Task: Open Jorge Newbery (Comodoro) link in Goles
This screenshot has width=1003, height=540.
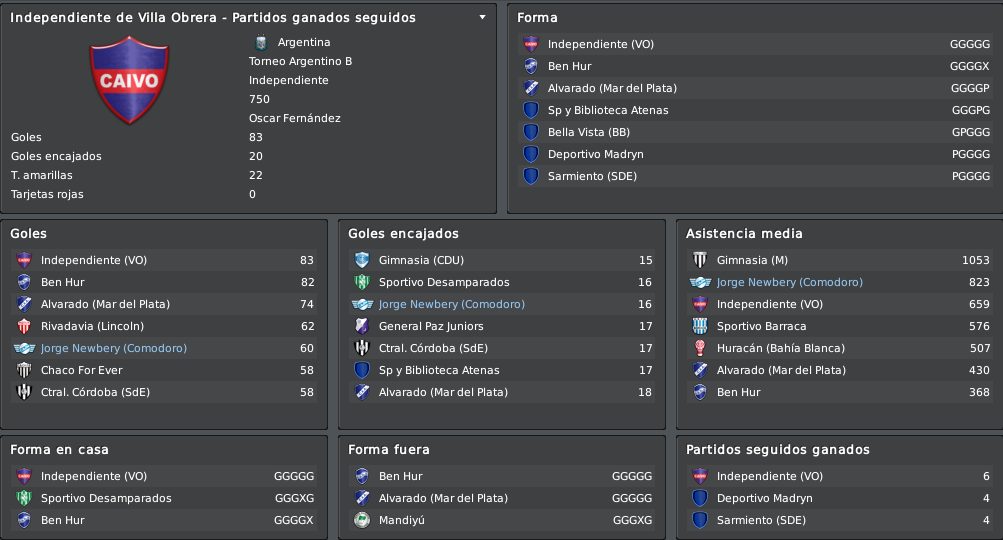Action: pyautogui.click(x=114, y=348)
